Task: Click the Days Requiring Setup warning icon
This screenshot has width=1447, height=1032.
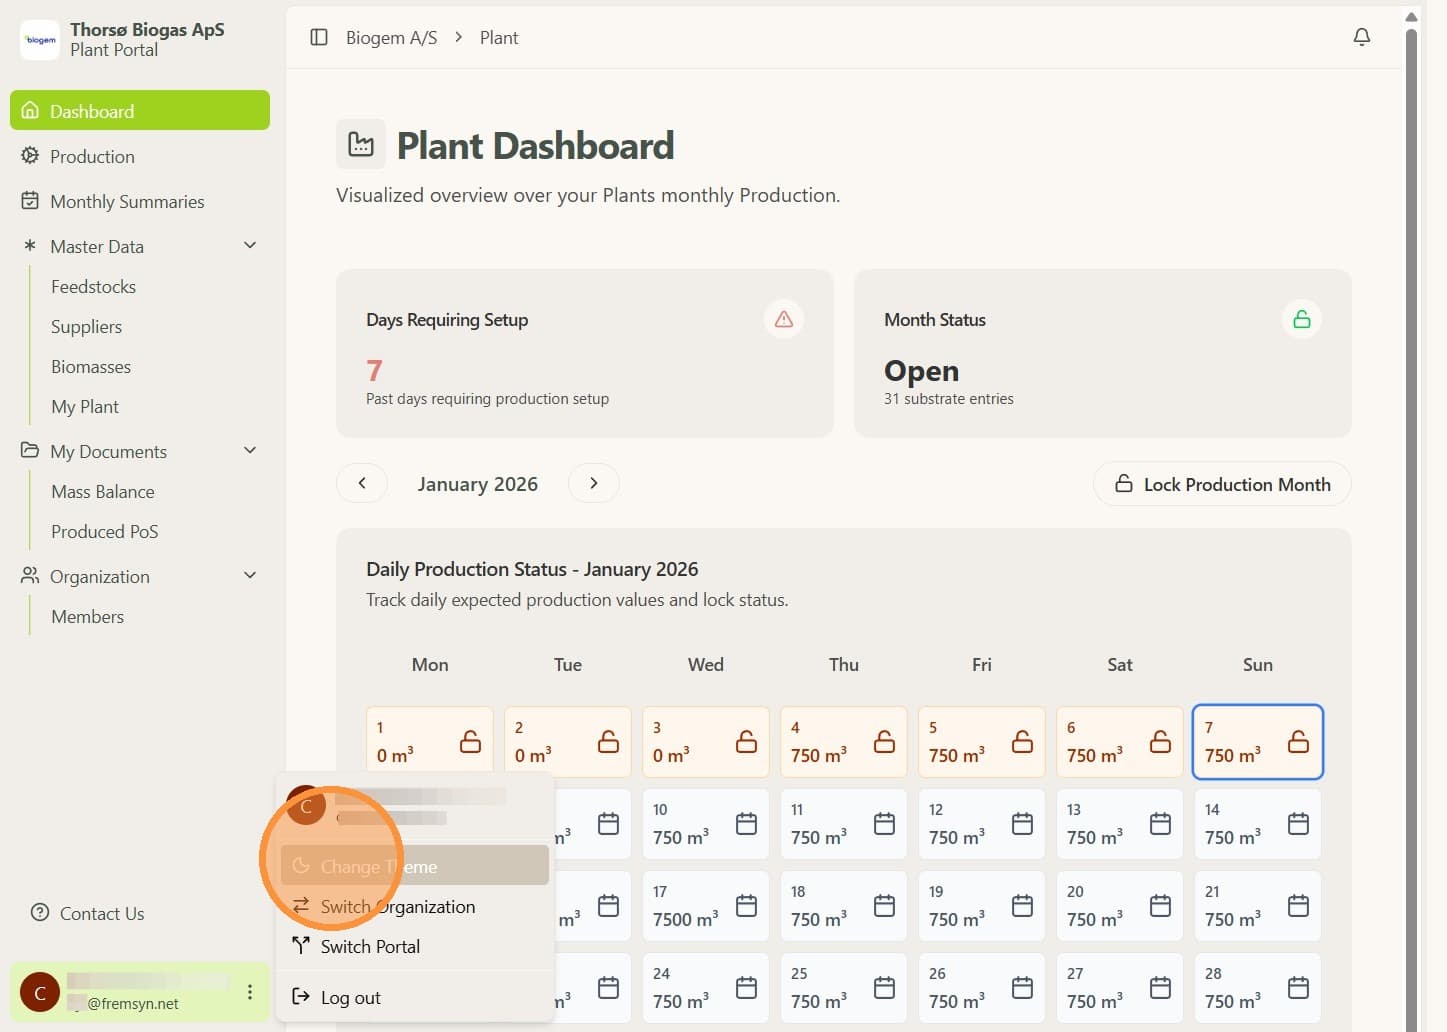Action: pos(784,319)
